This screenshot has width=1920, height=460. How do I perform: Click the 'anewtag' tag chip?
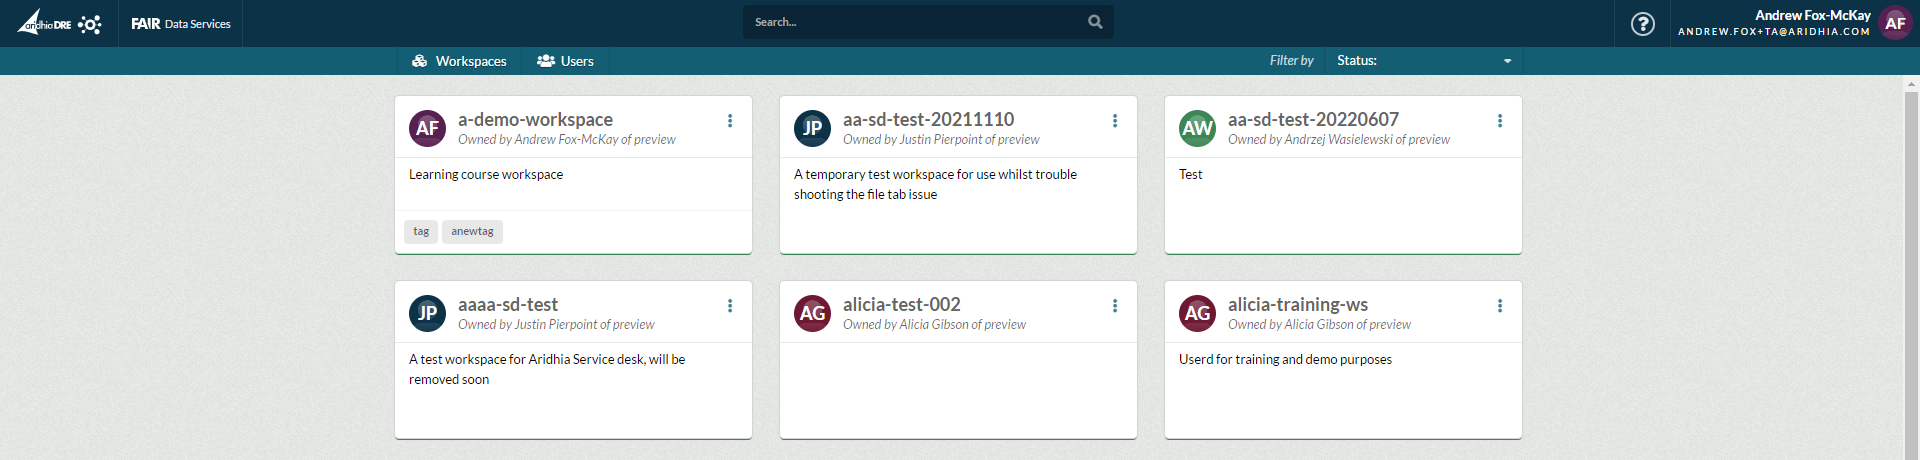(472, 231)
